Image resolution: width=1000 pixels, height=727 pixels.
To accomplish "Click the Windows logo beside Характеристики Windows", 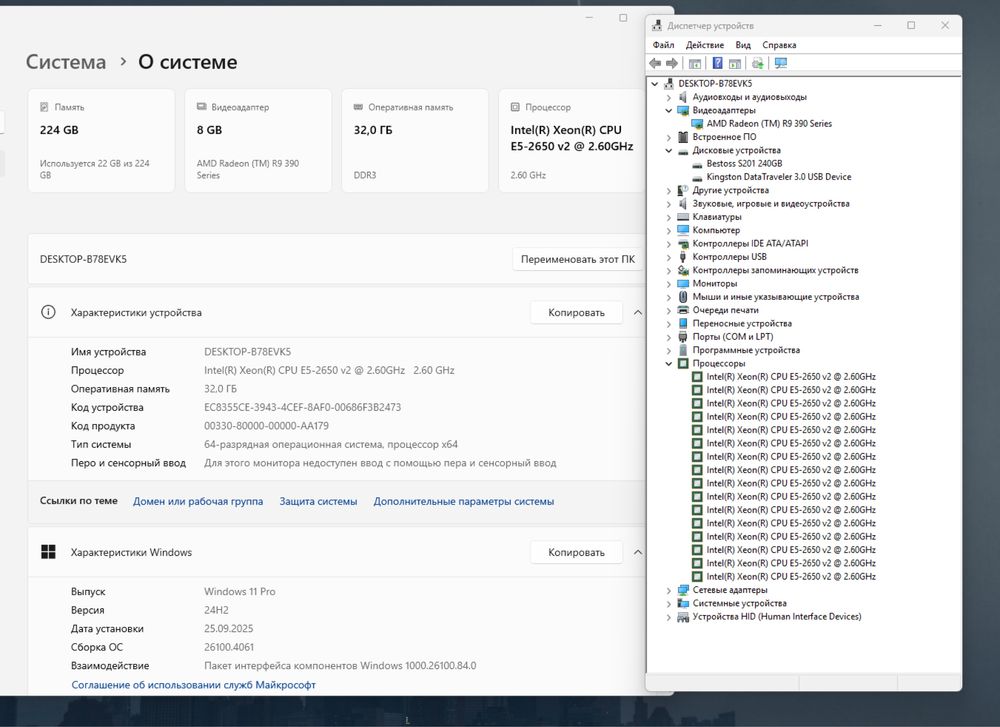I will [x=48, y=552].
